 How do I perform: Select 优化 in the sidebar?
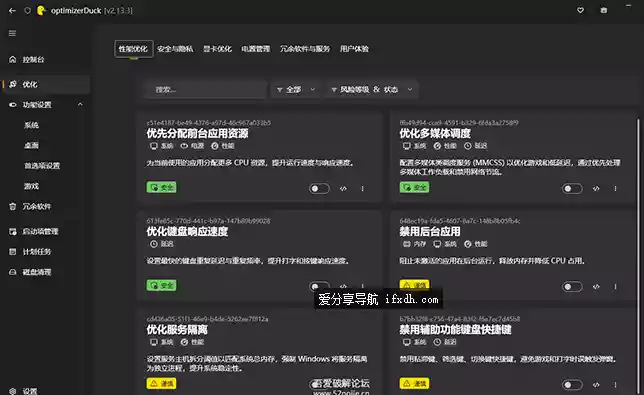click(x=45, y=84)
